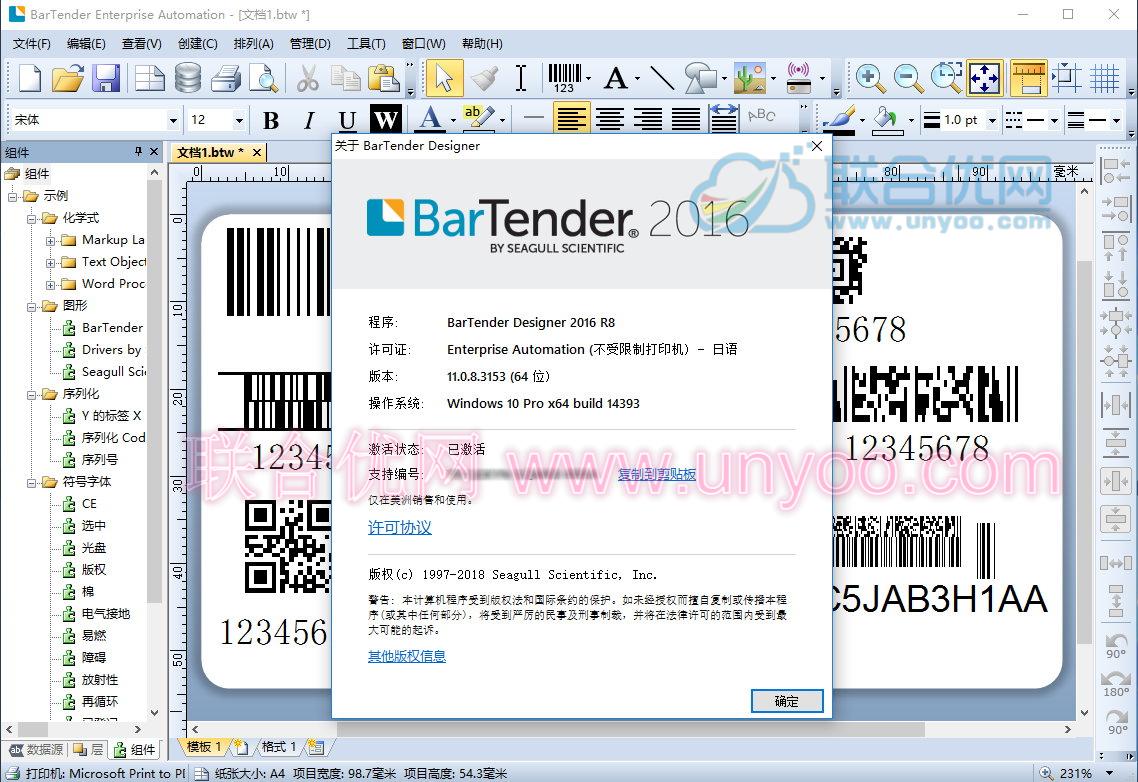Open the font name dropdown 宋体
This screenshot has height=782, width=1138.
tap(173, 120)
